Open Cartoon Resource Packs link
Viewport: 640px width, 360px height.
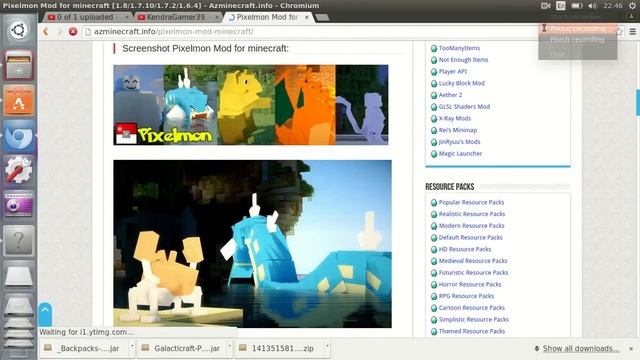pos(471,308)
